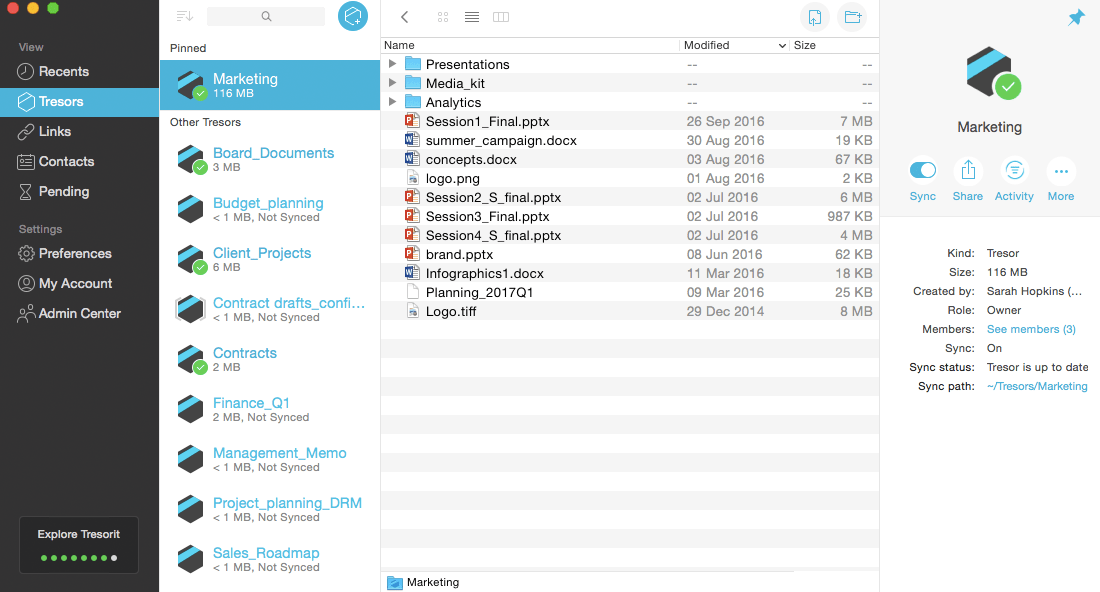Open Links in the sidebar
Screen dimensions: 1100x592
(x=79, y=131)
